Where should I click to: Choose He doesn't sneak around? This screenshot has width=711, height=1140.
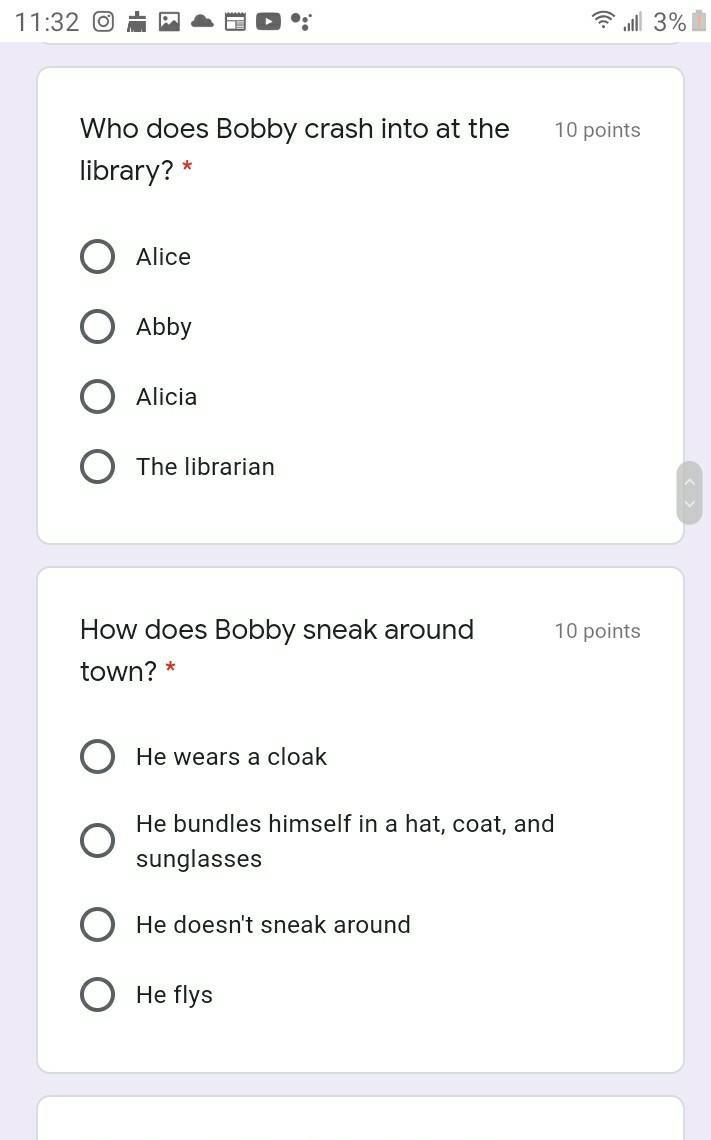click(x=97, y=924)
